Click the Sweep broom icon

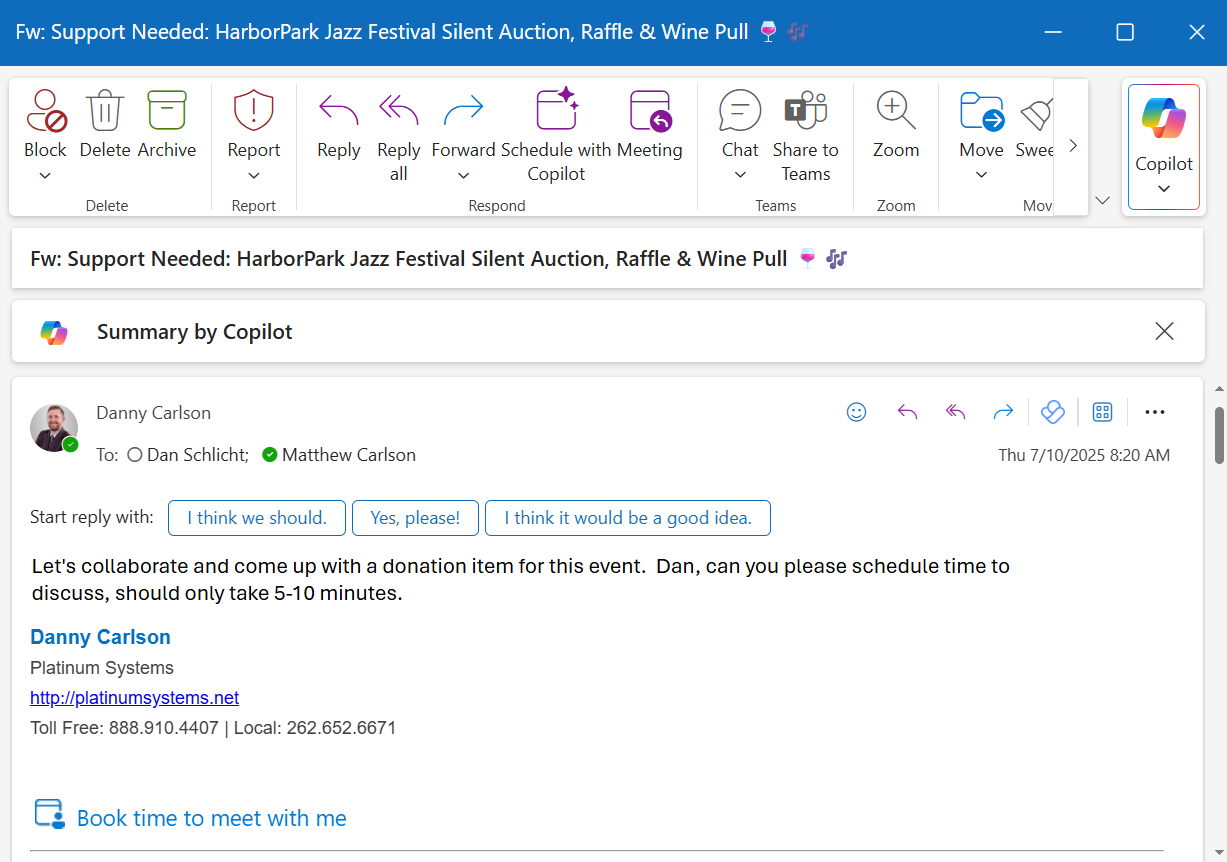coord(1036,112)
